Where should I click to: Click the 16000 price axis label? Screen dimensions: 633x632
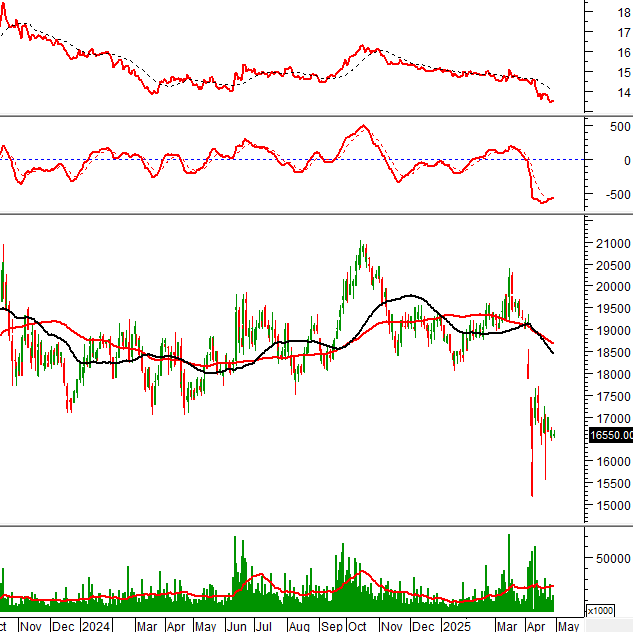pyautogui.click(x=613, y=461)
